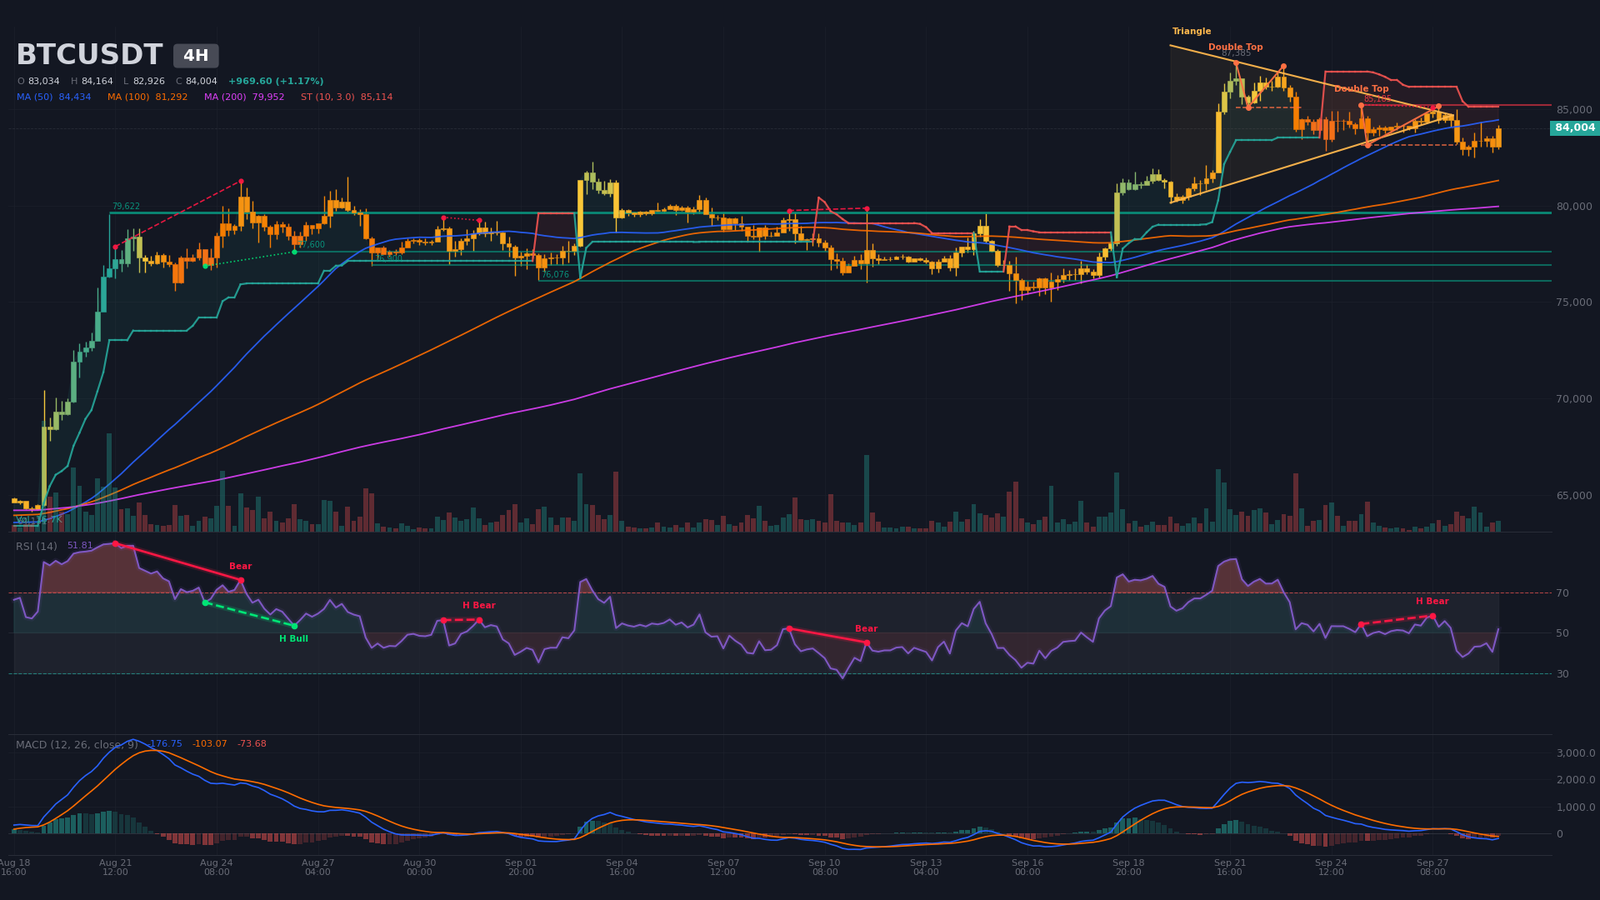Click the Bear divergence label near Aug 24

coord(240,567)
